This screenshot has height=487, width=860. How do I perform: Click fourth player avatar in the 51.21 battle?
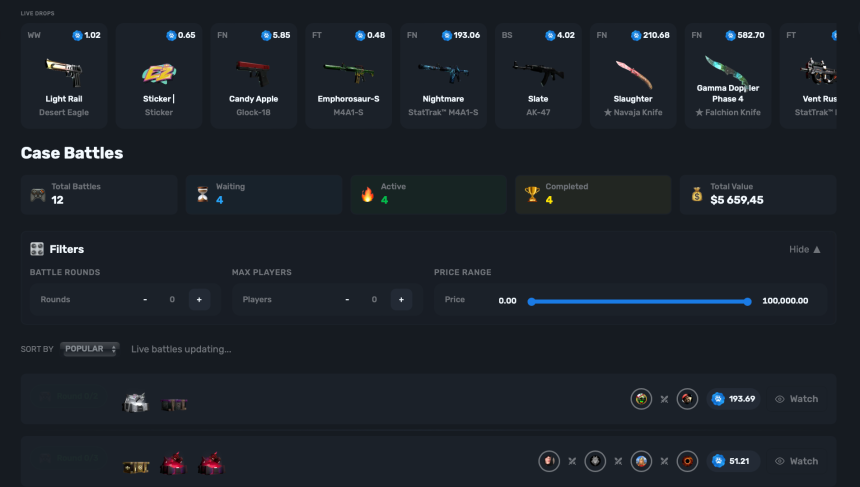point(687,461)
